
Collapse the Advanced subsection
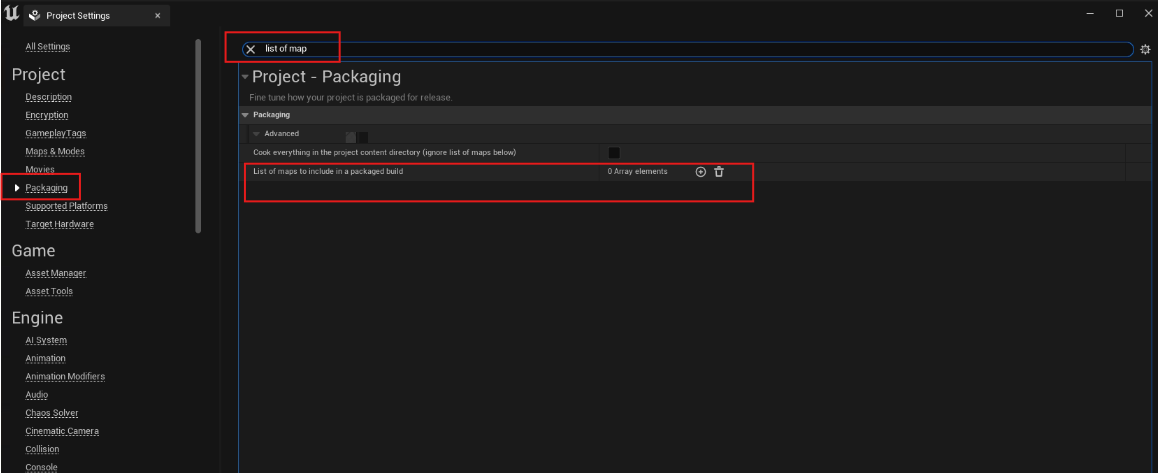click(256, 133)
